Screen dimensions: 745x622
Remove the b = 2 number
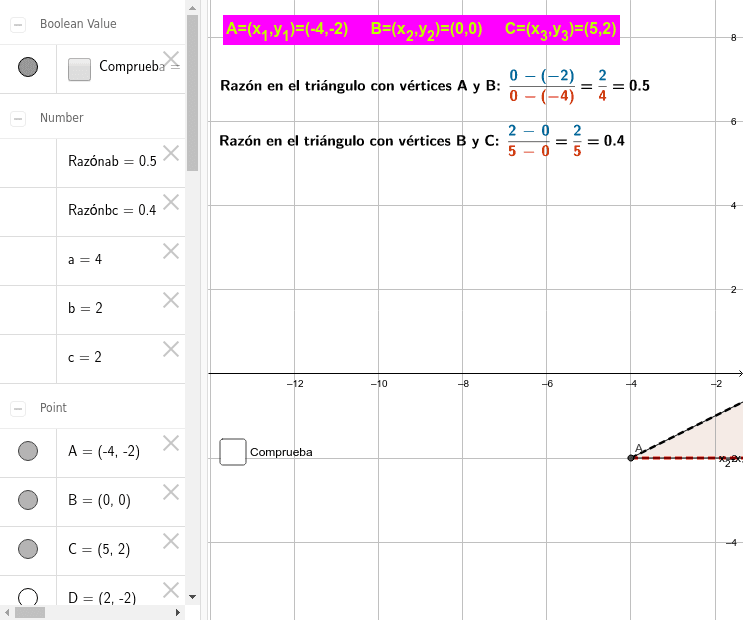[x=171, y=300]
